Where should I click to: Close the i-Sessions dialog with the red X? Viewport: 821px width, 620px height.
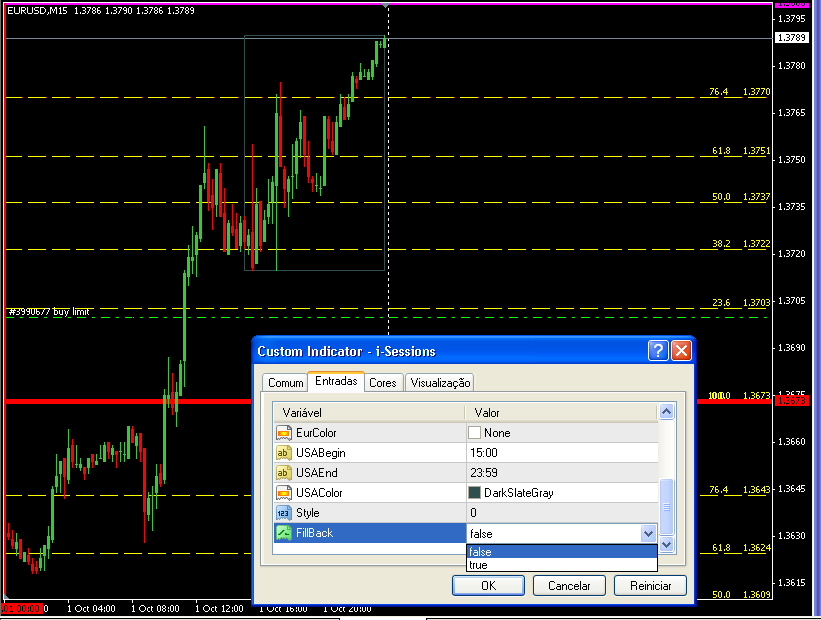click(681, 350)
